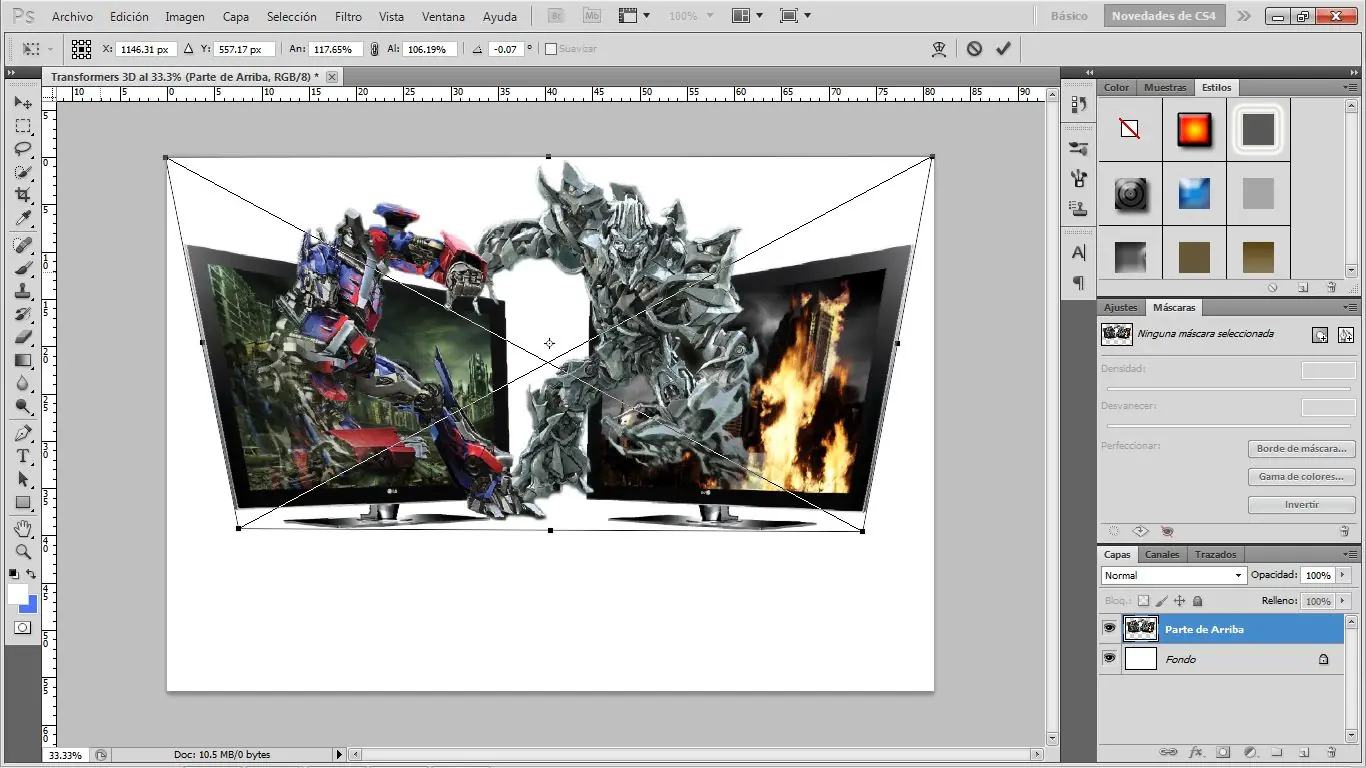Select the Eyedropper tool

pyautogui.click(x=22, y=218)
